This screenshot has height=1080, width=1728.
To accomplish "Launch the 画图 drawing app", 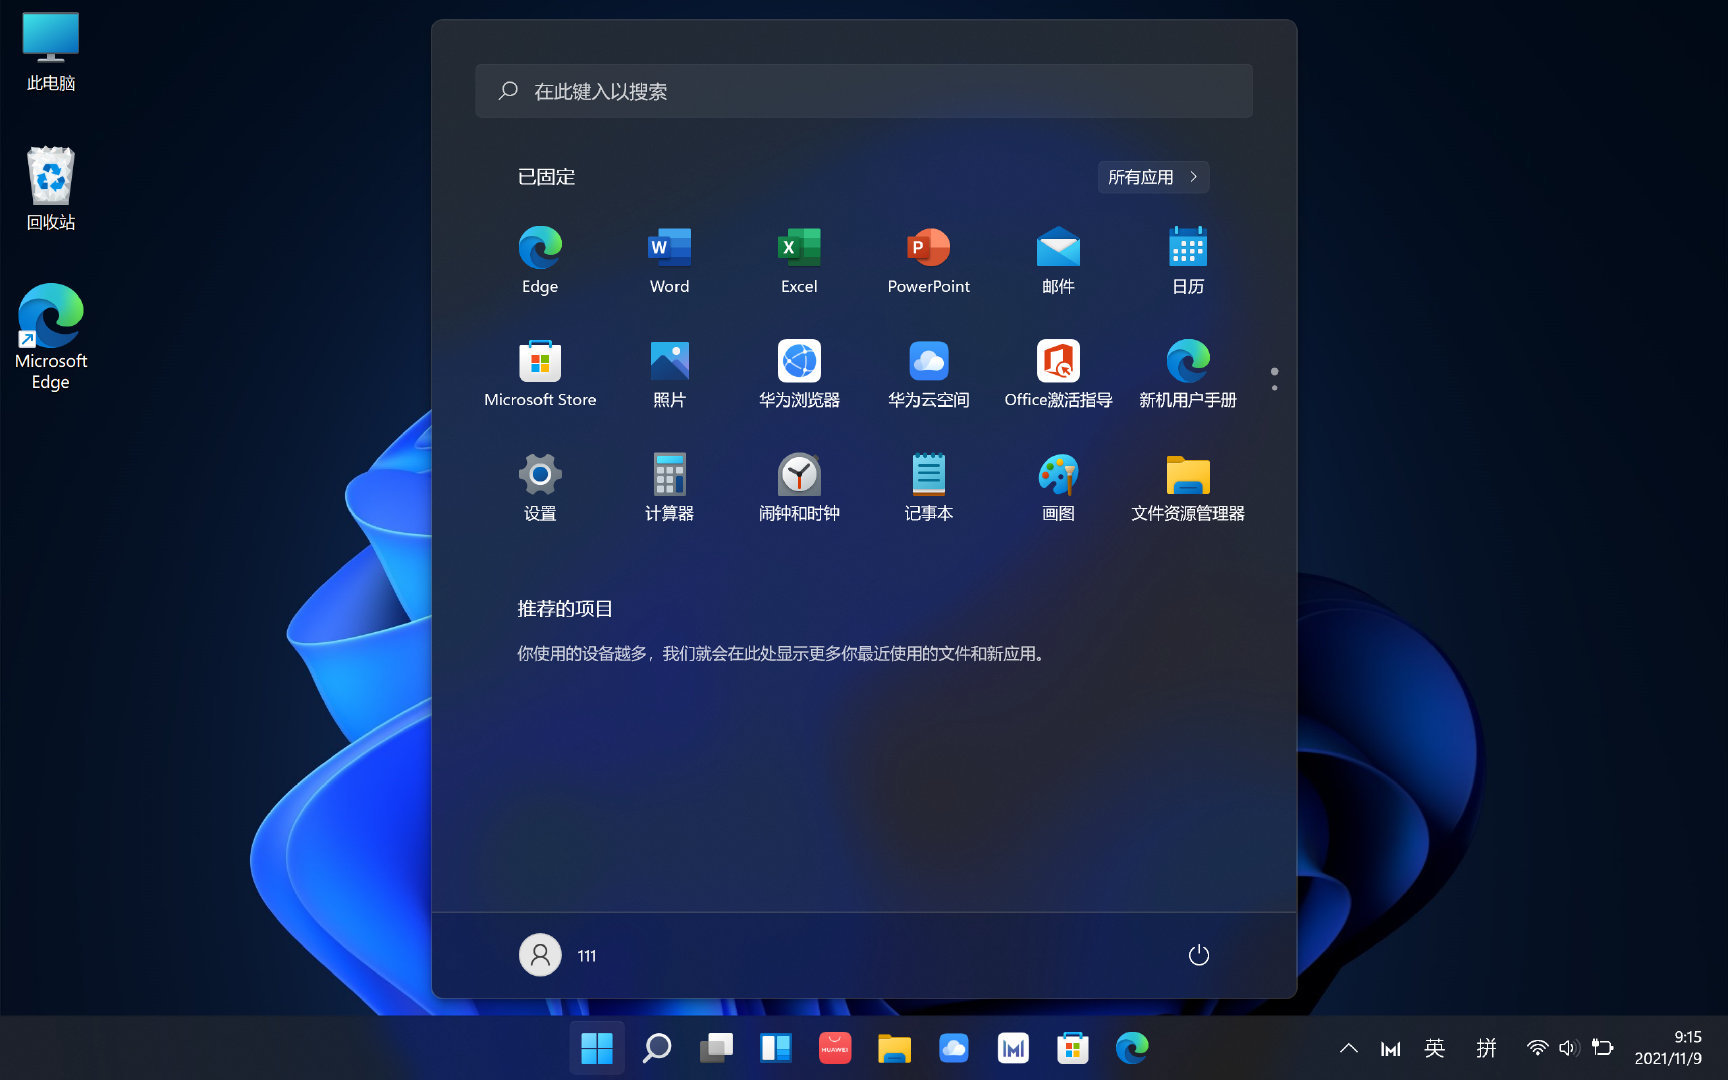I will coord(1058,488).
